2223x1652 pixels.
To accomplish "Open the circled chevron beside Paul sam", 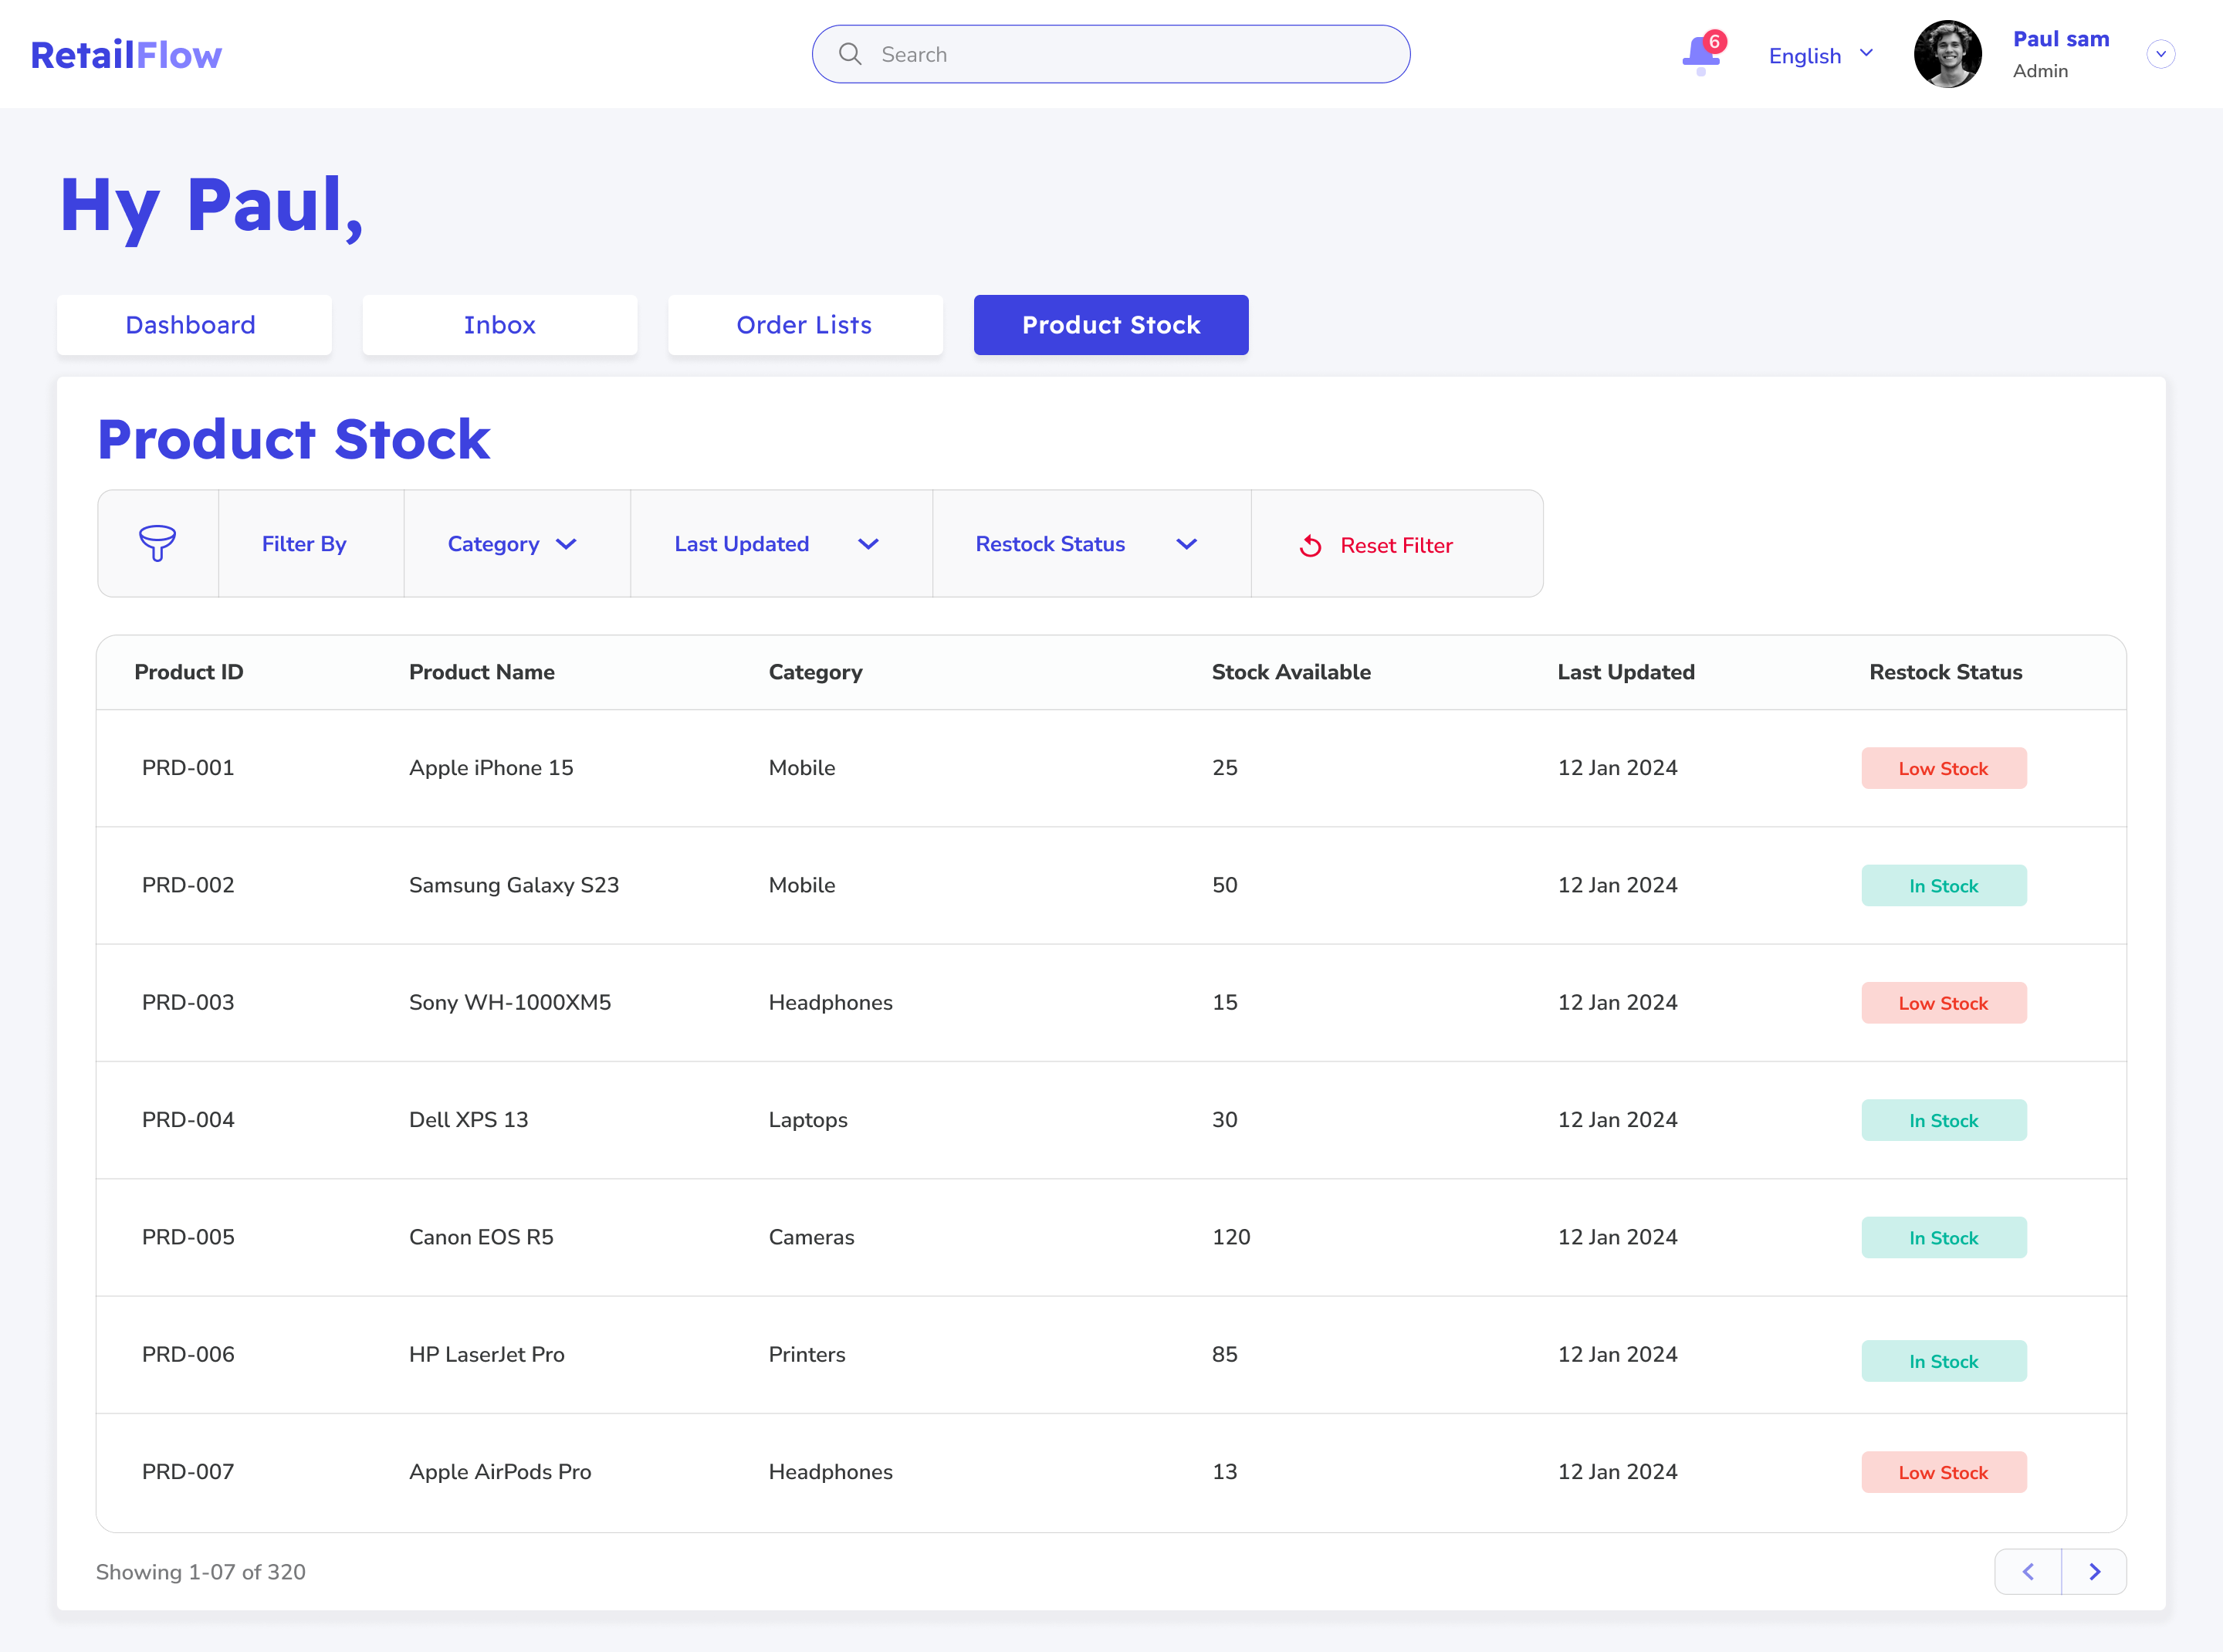I will pos(2160,54).
